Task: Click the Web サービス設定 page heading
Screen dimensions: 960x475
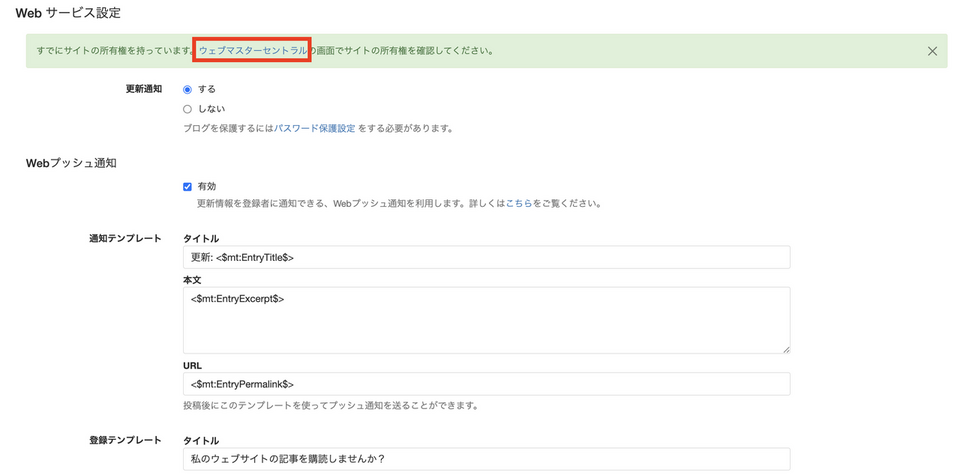Action: click(x=68, y=13)
